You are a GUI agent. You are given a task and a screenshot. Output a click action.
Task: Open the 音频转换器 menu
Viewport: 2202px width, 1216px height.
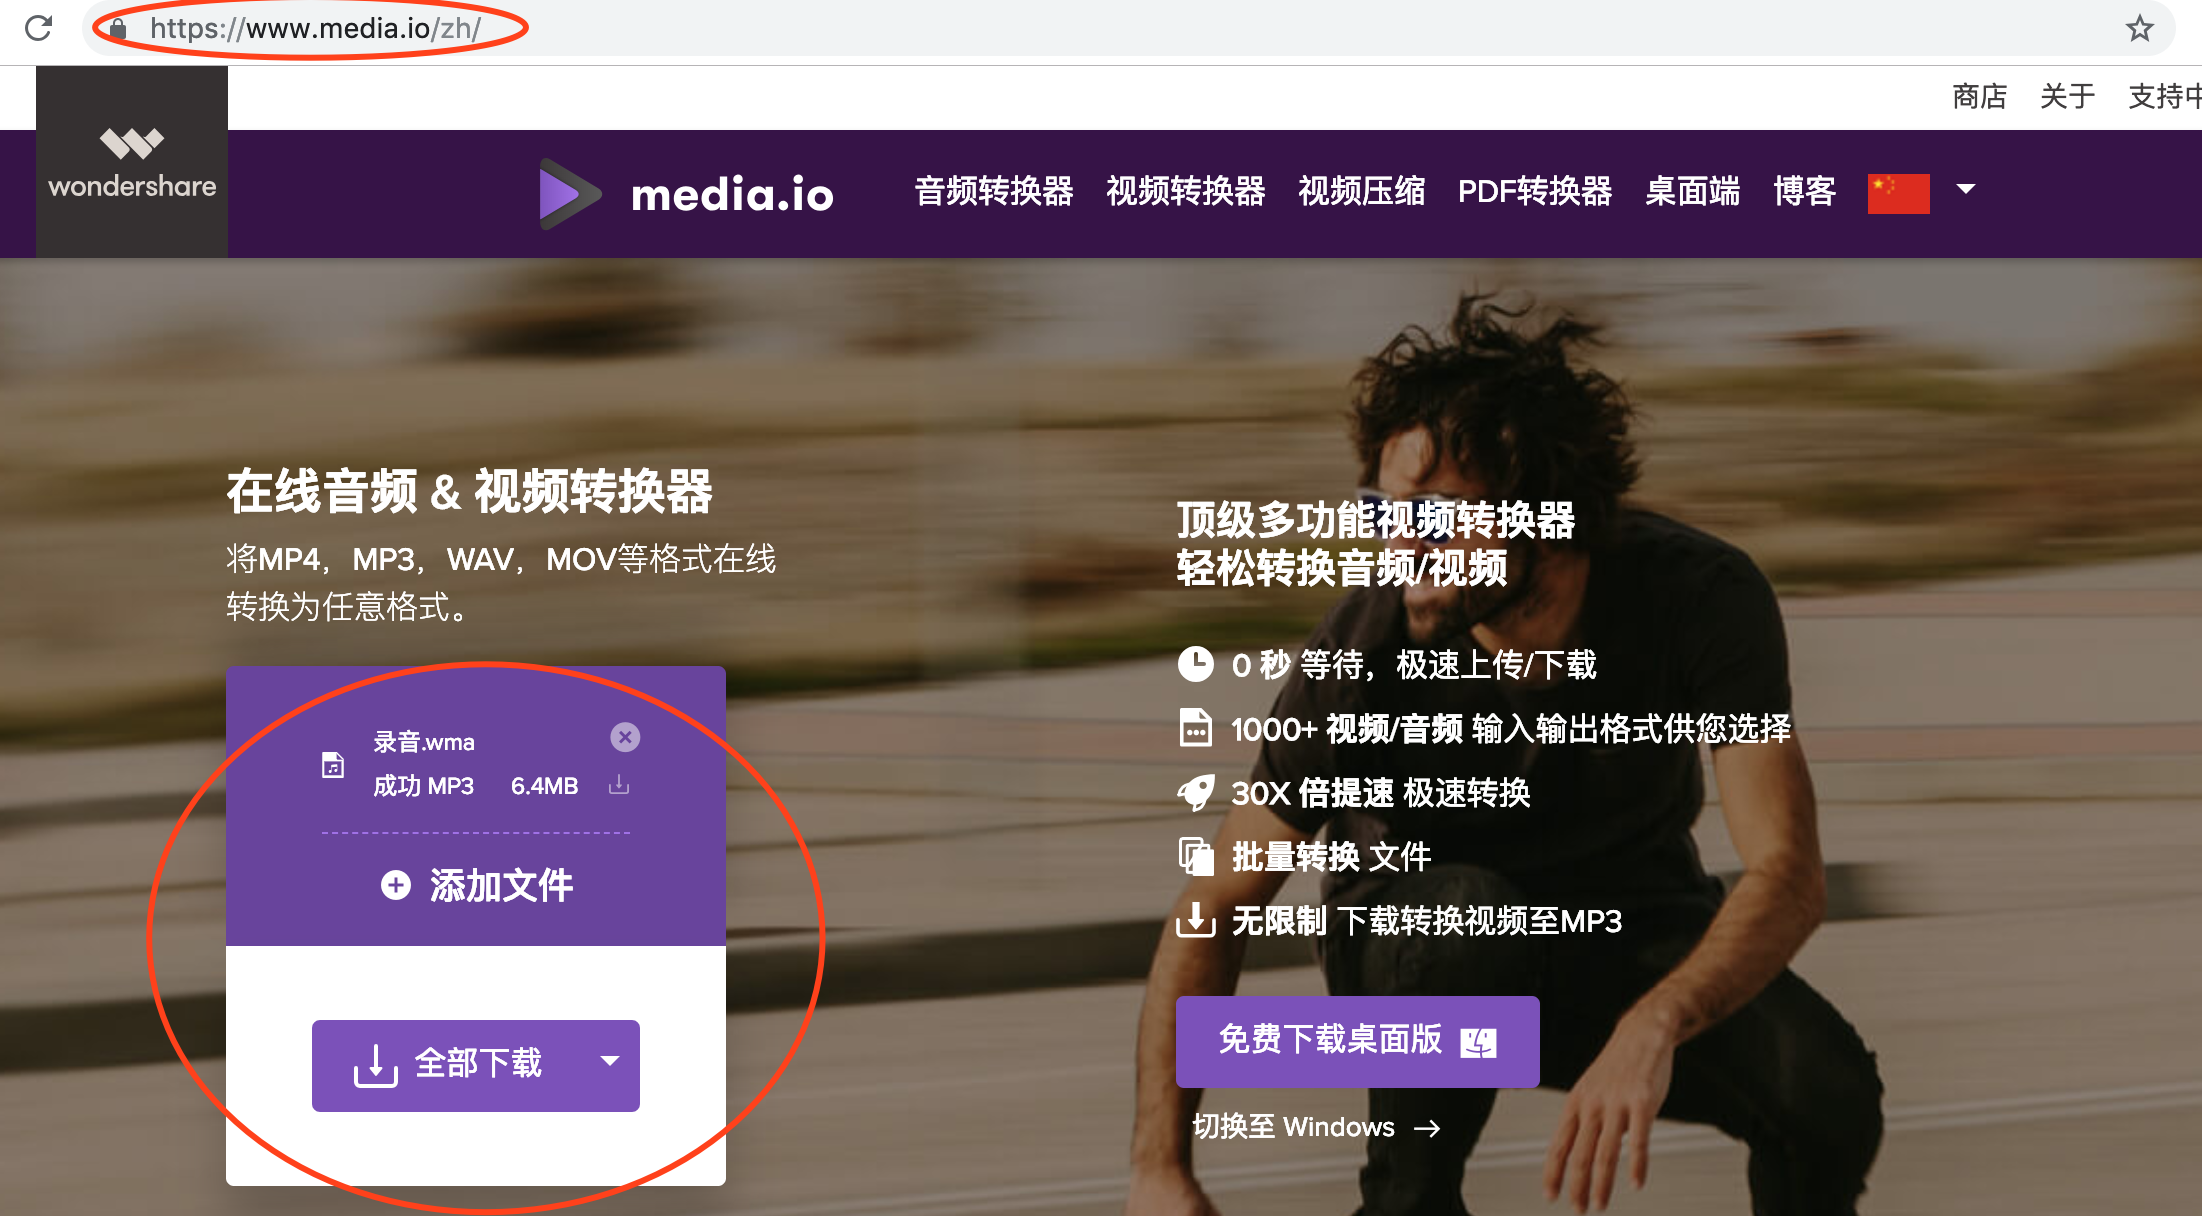pyautogui.click(x=993, y=191)
